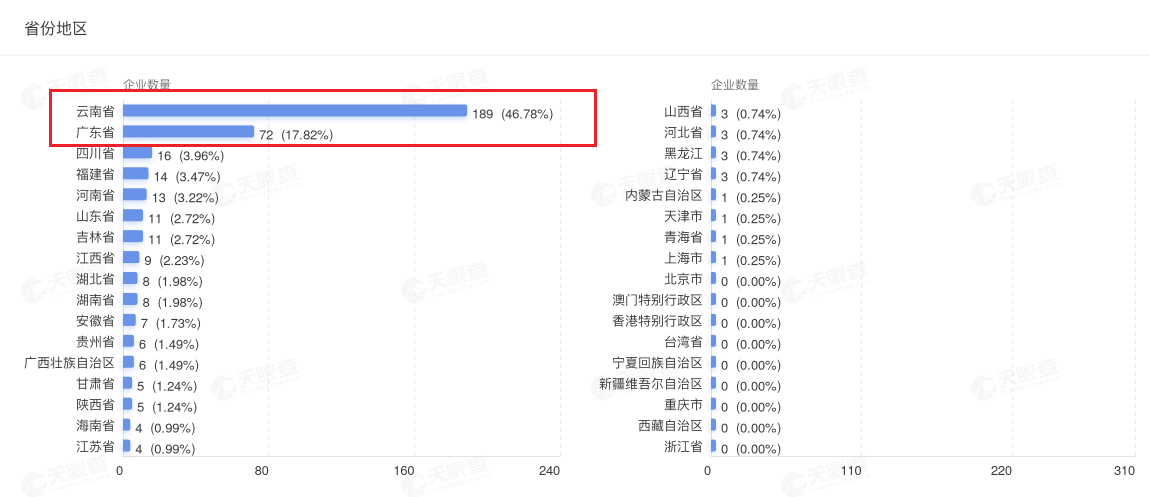The image size is (1150, 497).
Task: Click the 河北省 bar in right chart
Action: click(x=713, y=132)
